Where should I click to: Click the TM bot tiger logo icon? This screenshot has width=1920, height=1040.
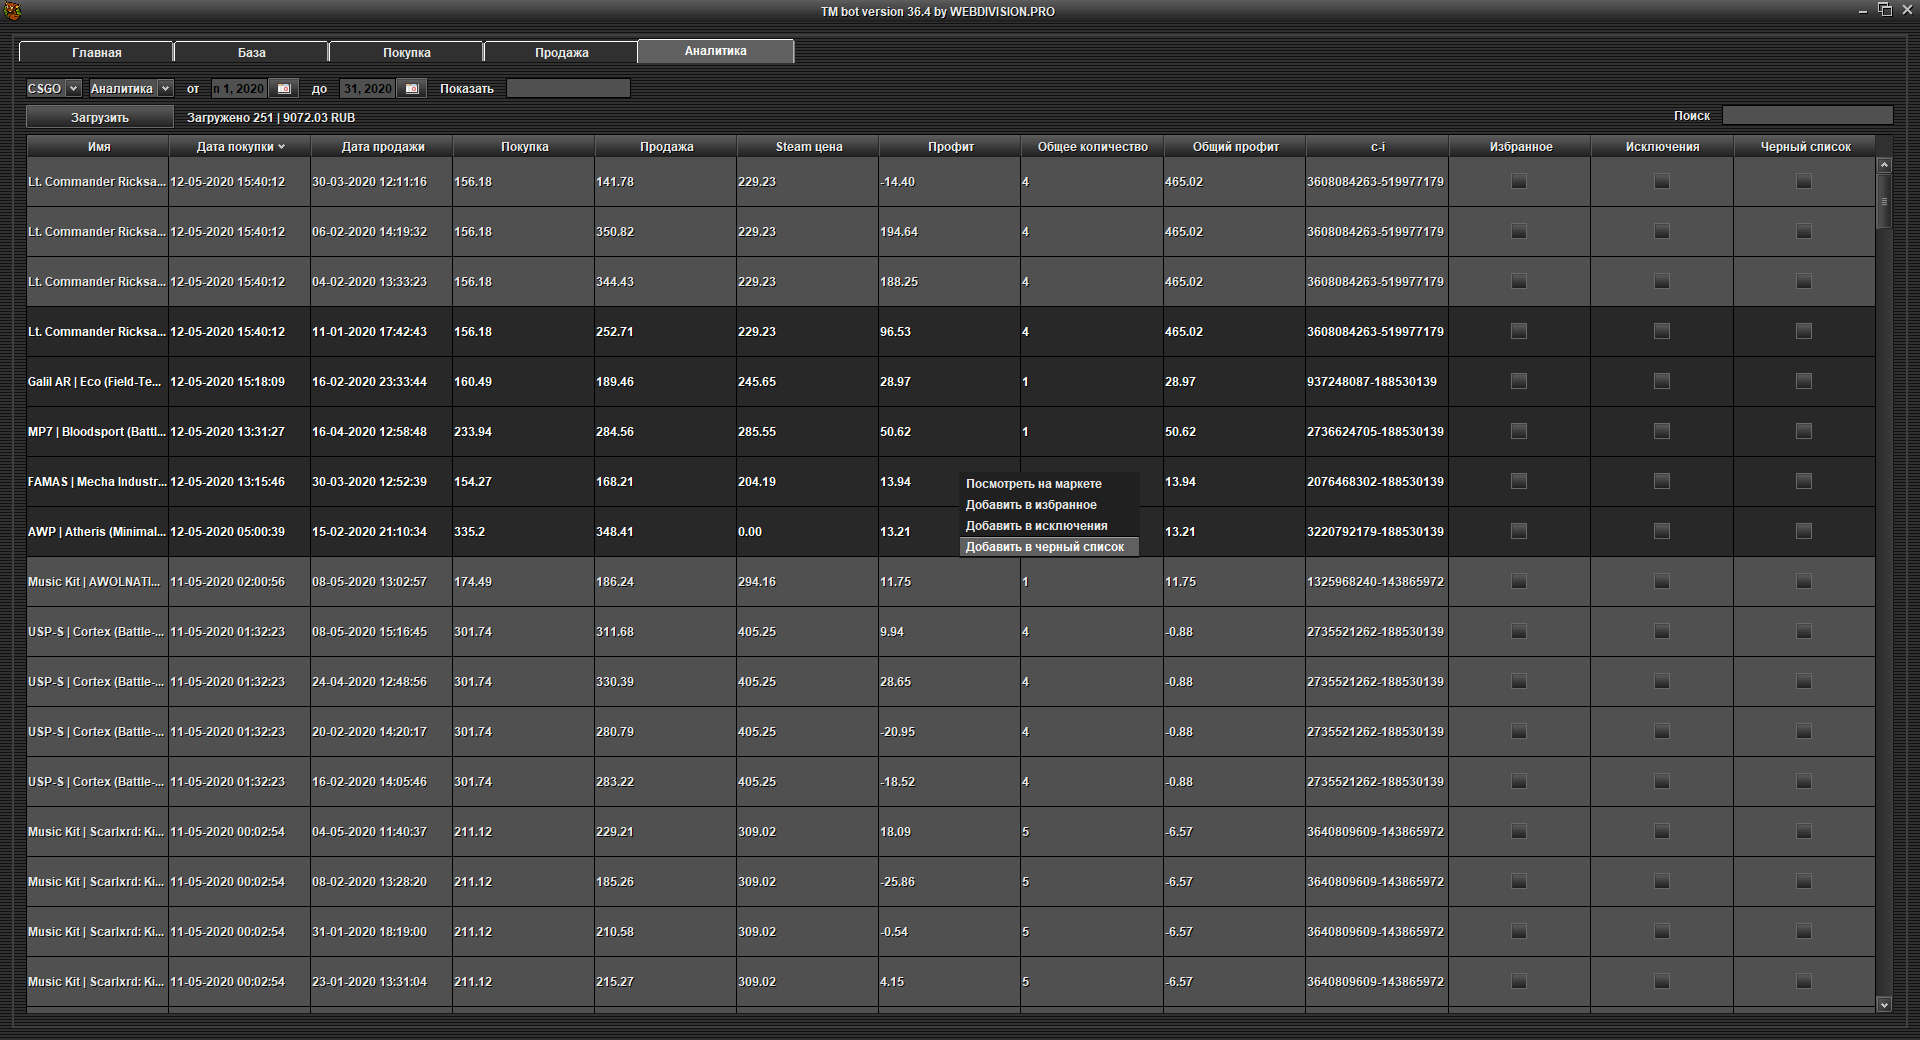click(12, 11)
